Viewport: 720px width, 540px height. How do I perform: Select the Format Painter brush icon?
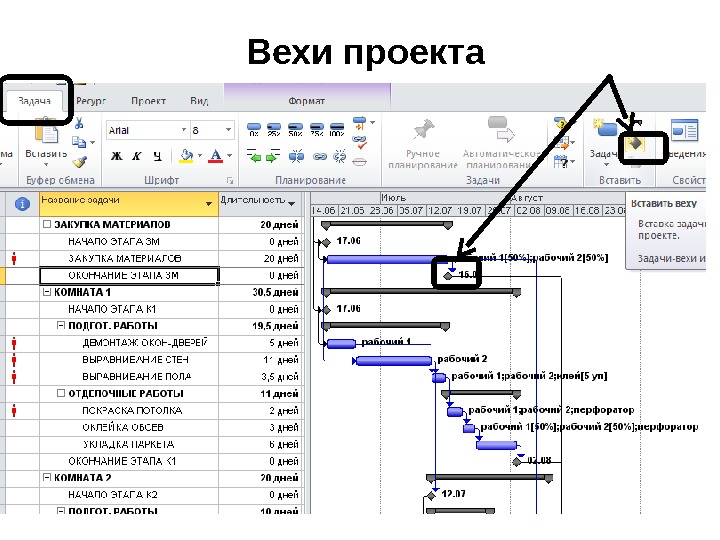[x=80, y=162]
